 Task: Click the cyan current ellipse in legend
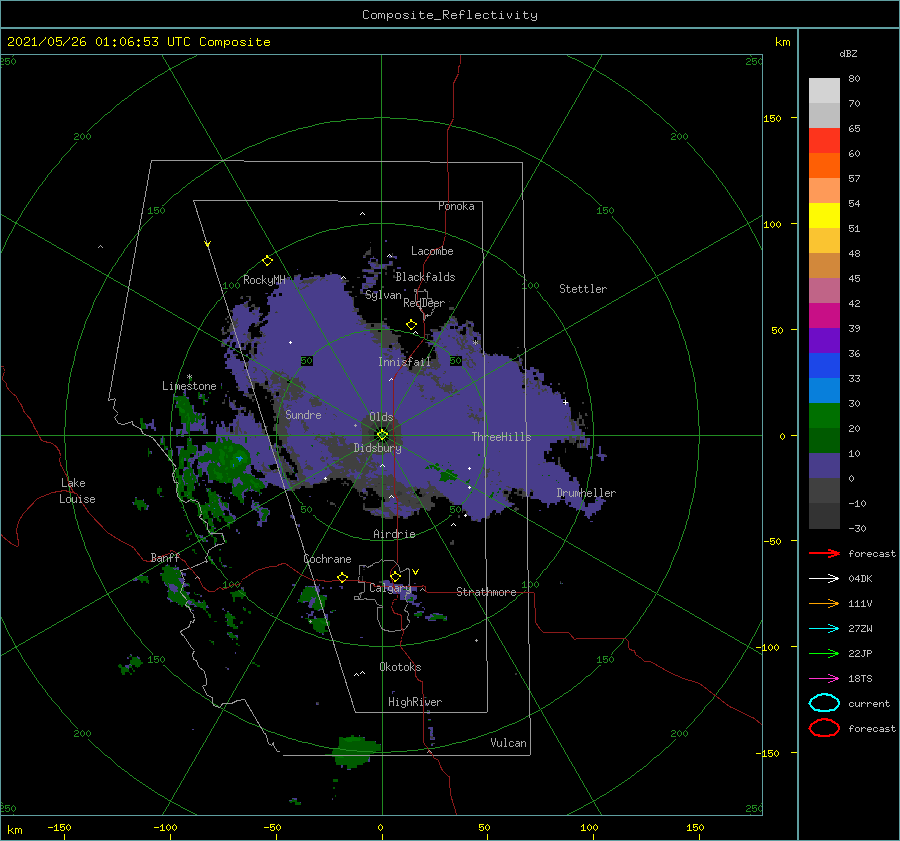pos(824,703)
